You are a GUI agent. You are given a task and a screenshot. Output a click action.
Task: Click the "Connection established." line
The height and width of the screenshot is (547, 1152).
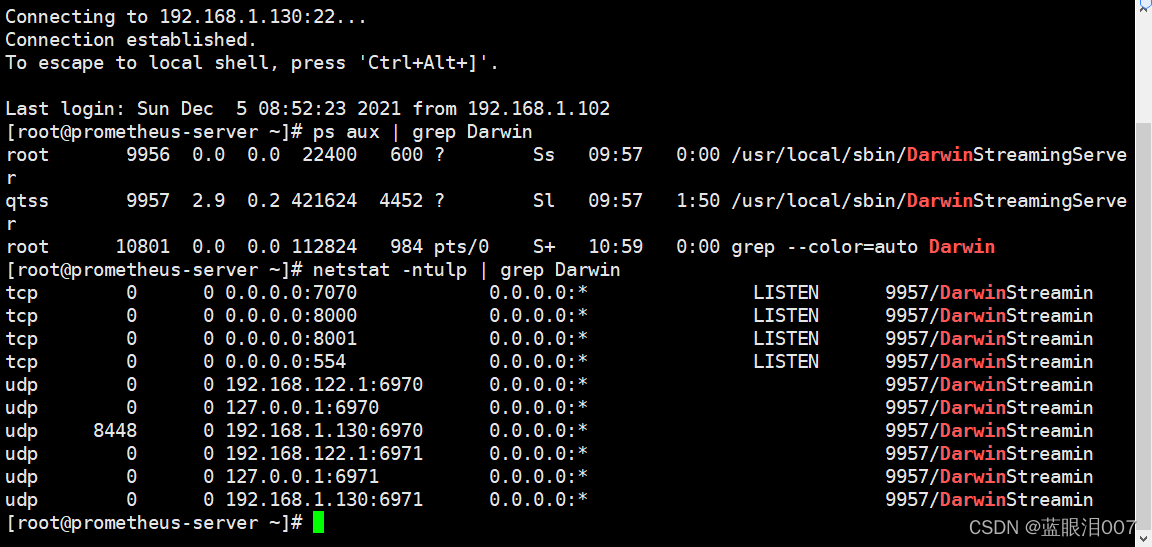click(131, 40)
